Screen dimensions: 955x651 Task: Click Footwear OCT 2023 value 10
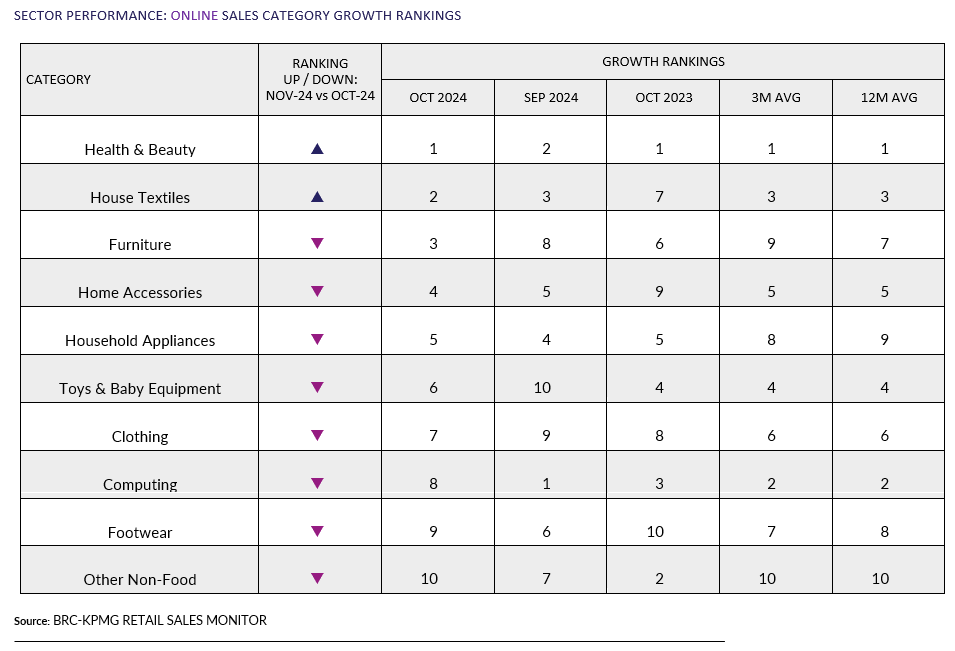click(655, 532)
